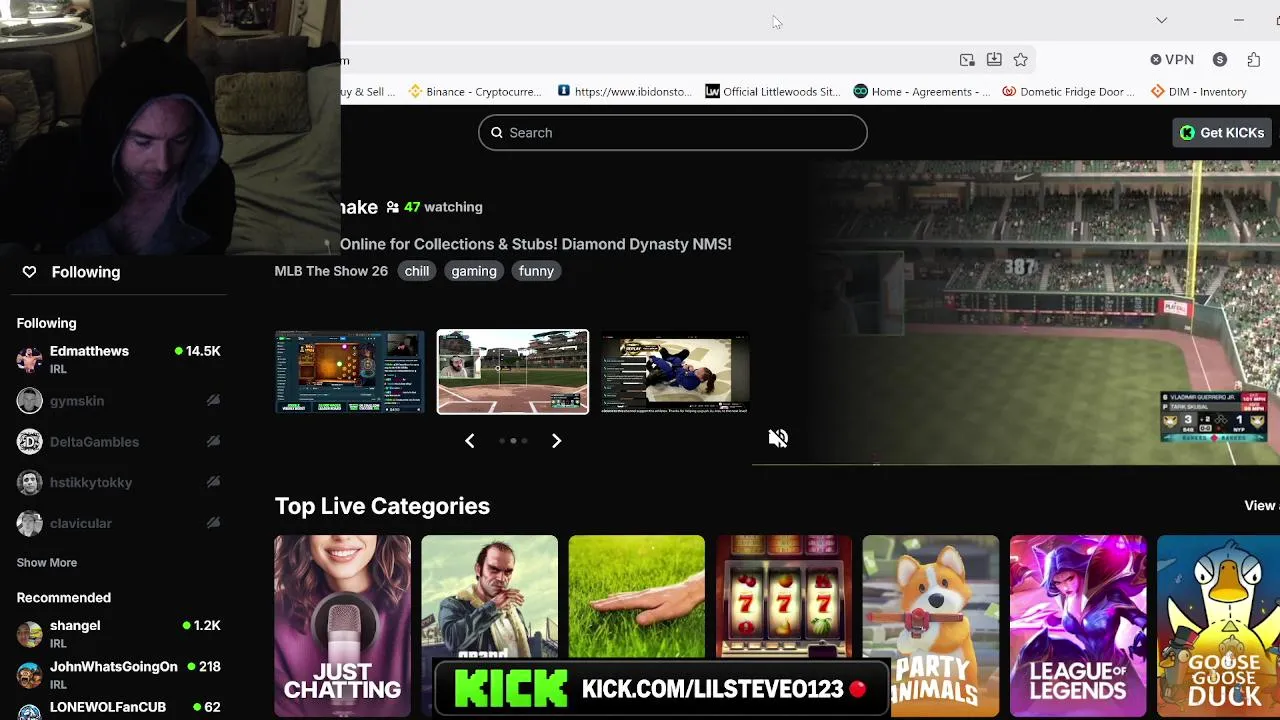Open Grand Theft Auto category card

[490, 626]
